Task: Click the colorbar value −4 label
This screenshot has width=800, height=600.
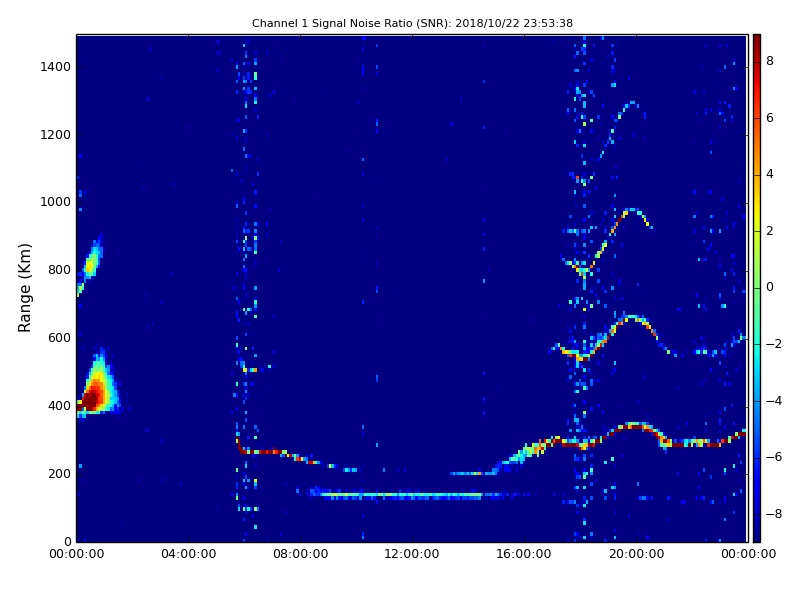Action: pos(774,401)
